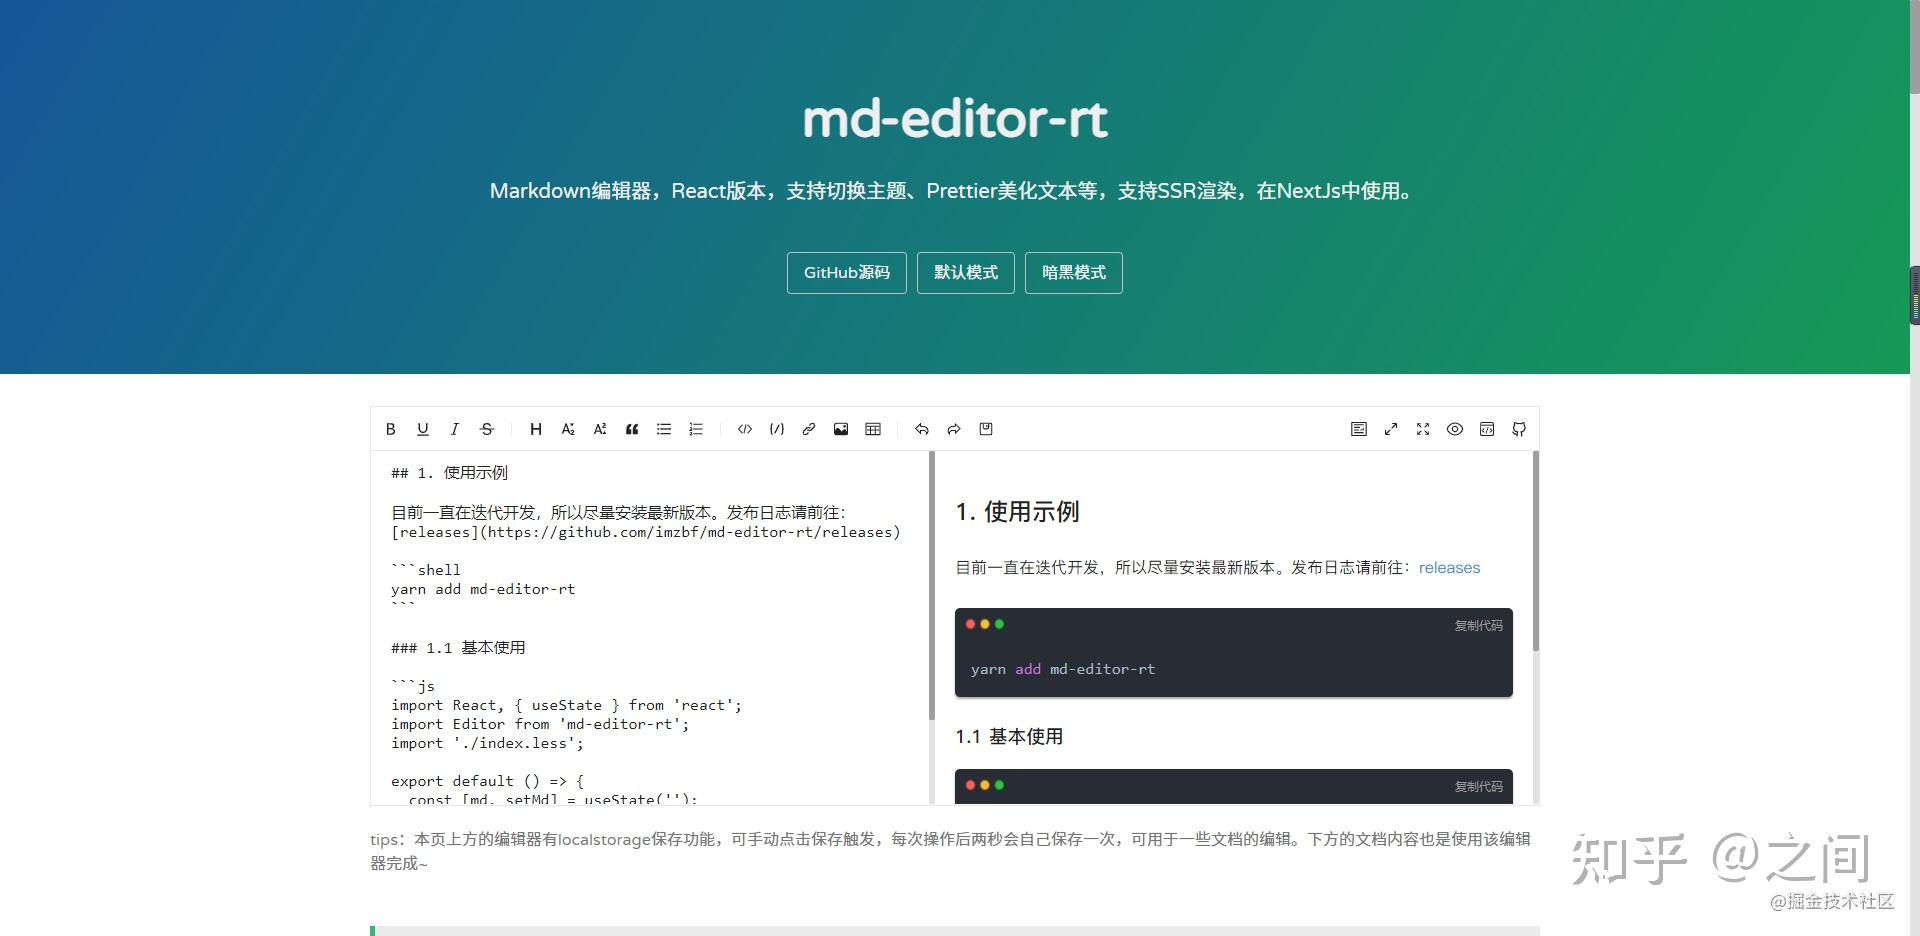Screen dimensions: 1920x936
Task: Click 复制代码 to copy the yarn command
Action: point(1479,624)
